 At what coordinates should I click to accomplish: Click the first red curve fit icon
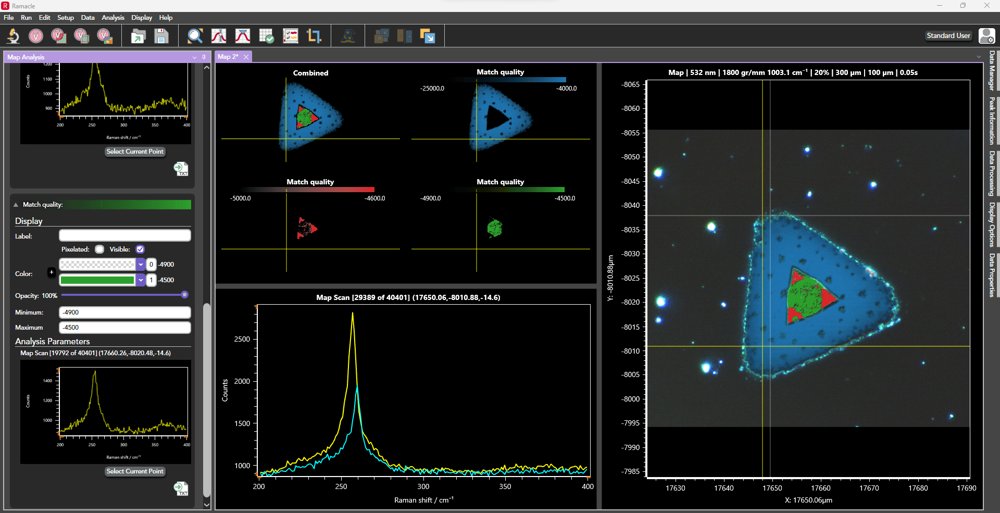[219, 36]
